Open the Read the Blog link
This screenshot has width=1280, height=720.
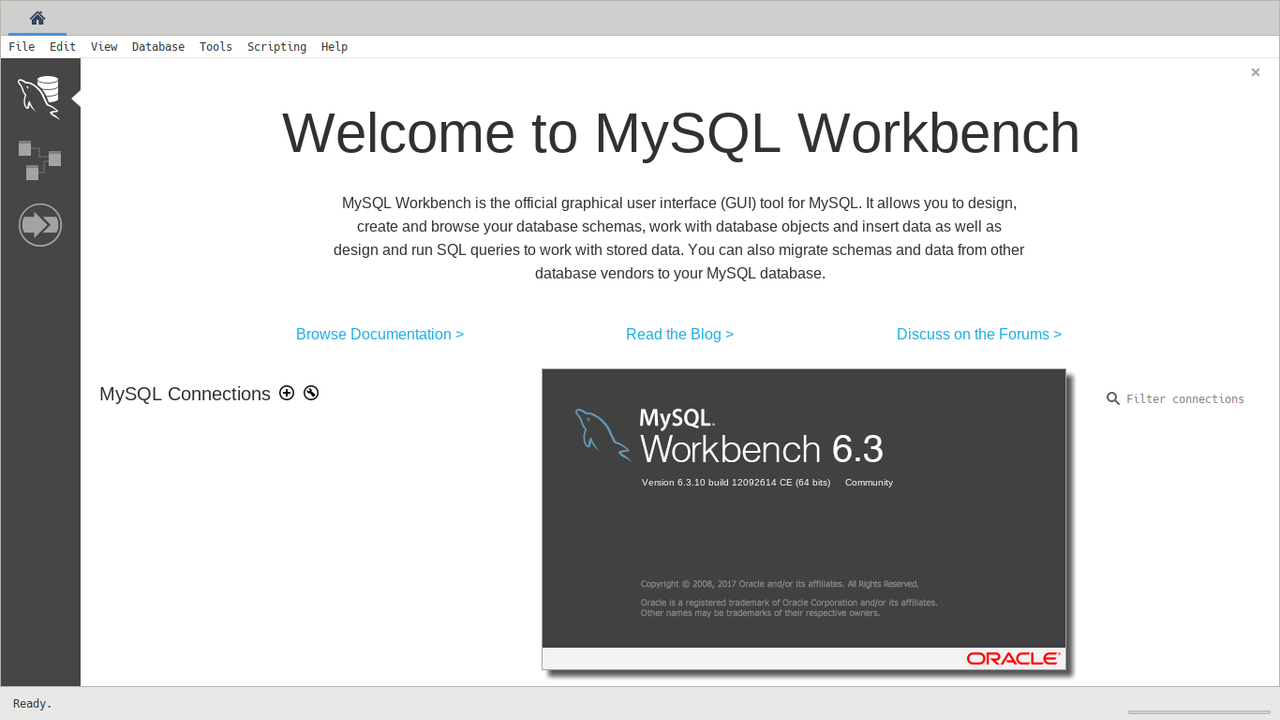680,334
